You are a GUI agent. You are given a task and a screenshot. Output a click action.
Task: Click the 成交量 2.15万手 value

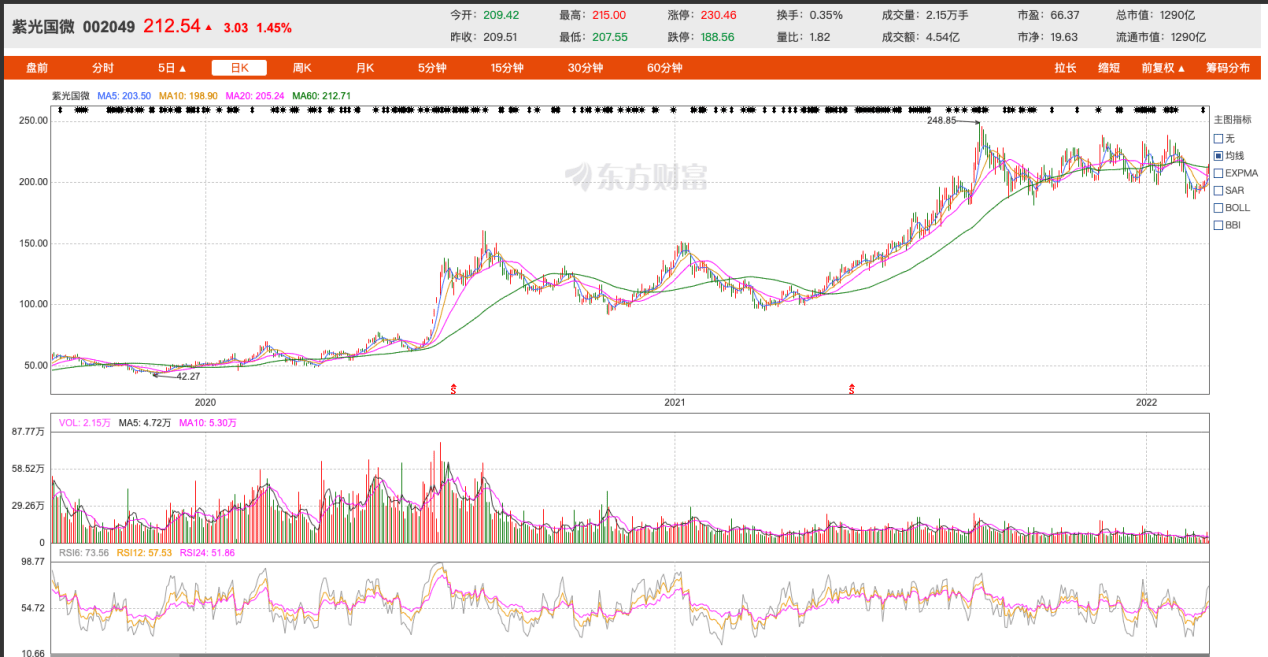point(947,15)
